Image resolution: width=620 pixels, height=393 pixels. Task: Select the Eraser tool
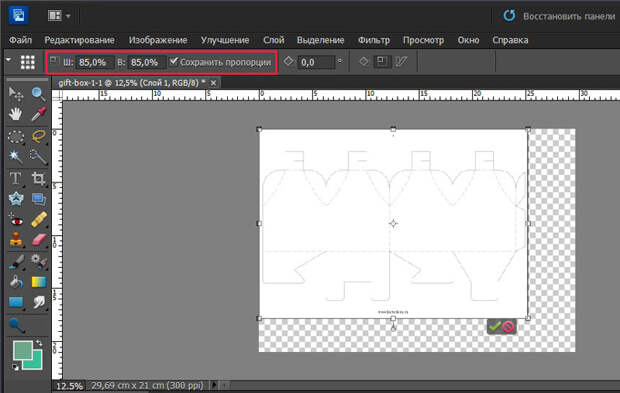[x=38, y=240]
